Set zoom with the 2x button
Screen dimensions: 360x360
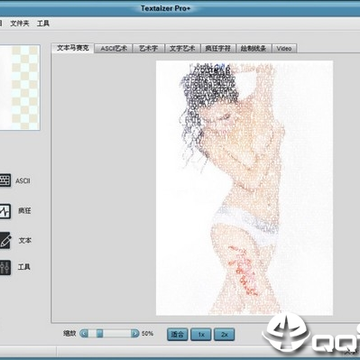224,334
